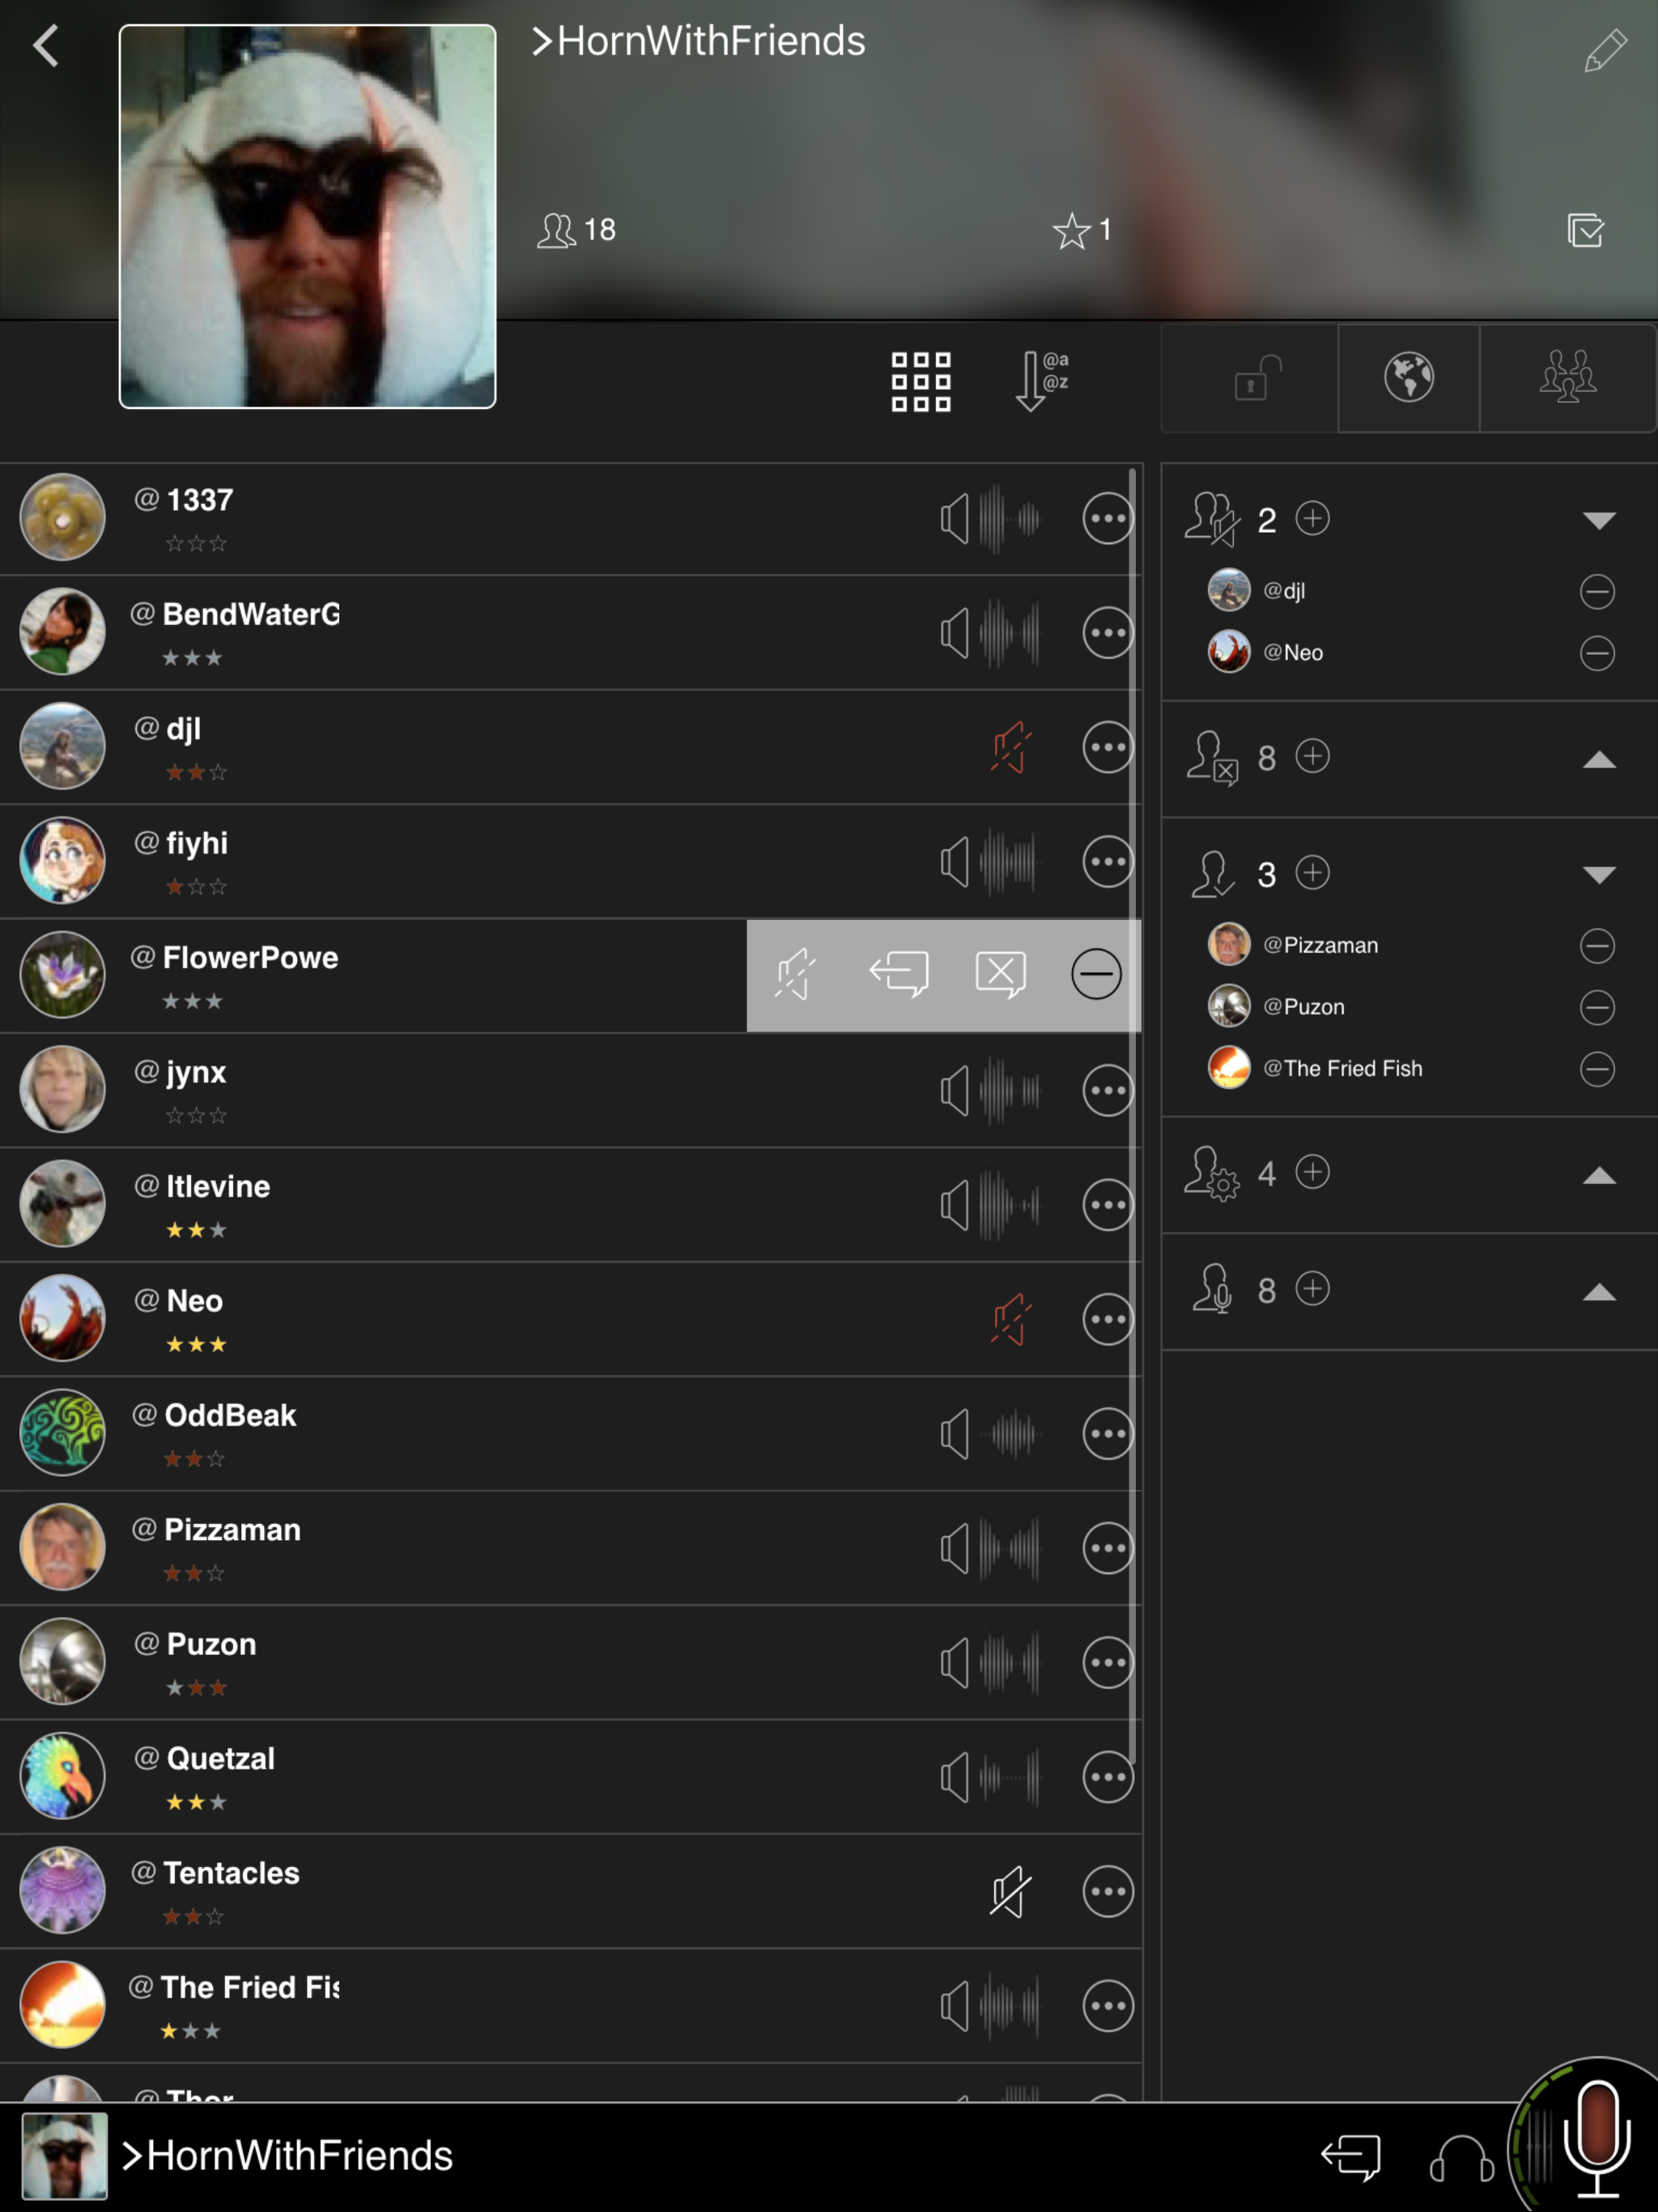
Task: Expand the blocked users group of 8
Action: pyautogui.click(x=1598, y=759)
